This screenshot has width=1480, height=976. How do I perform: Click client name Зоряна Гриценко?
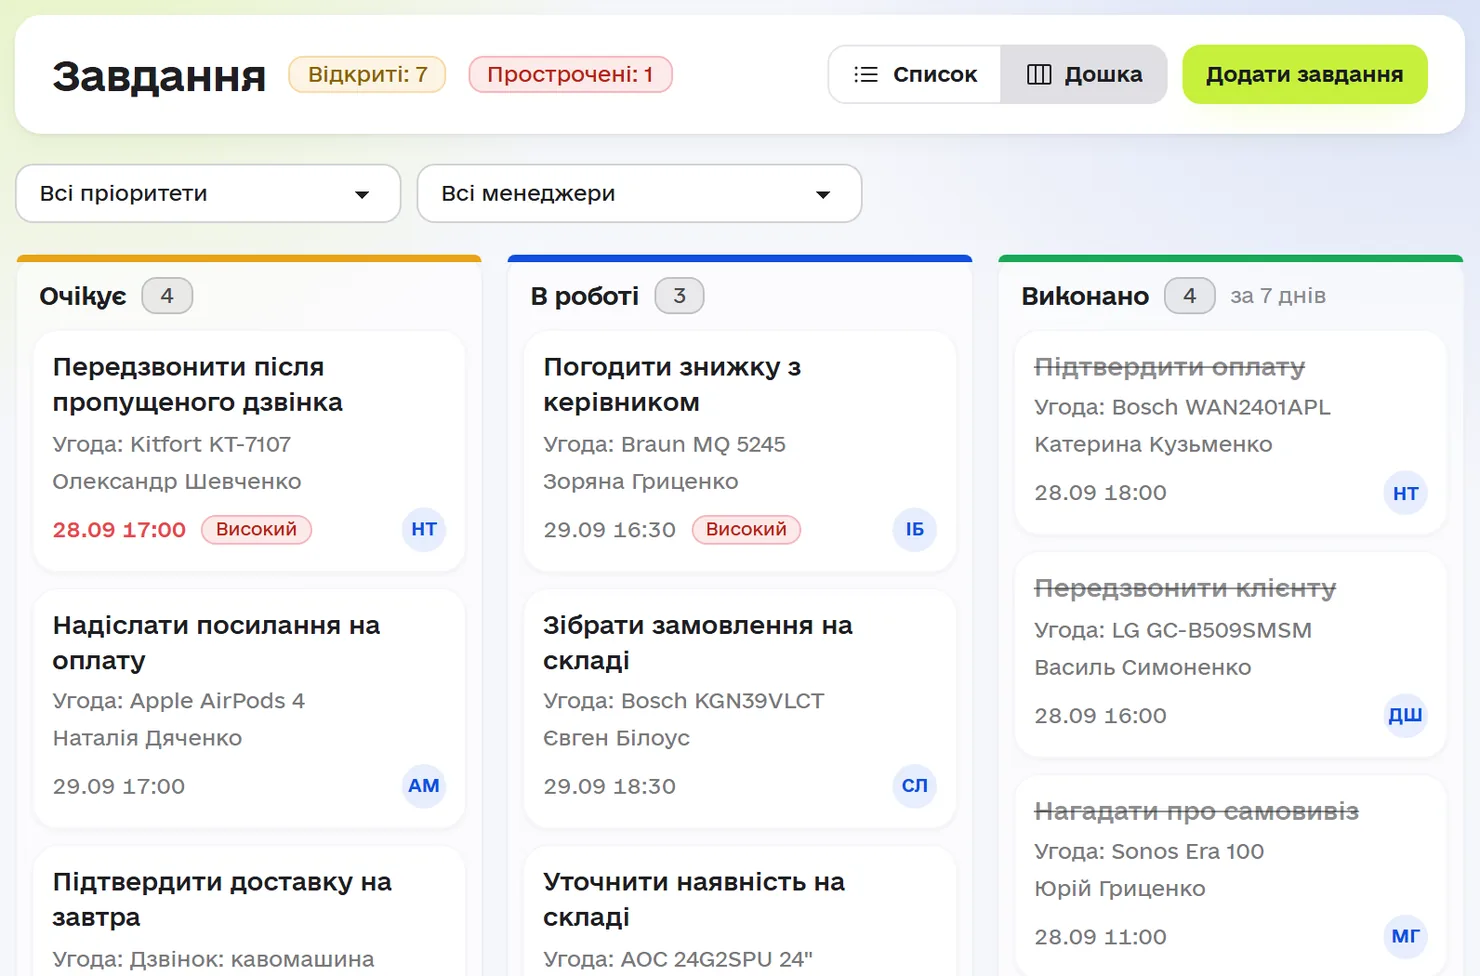(x=641, y=481)
